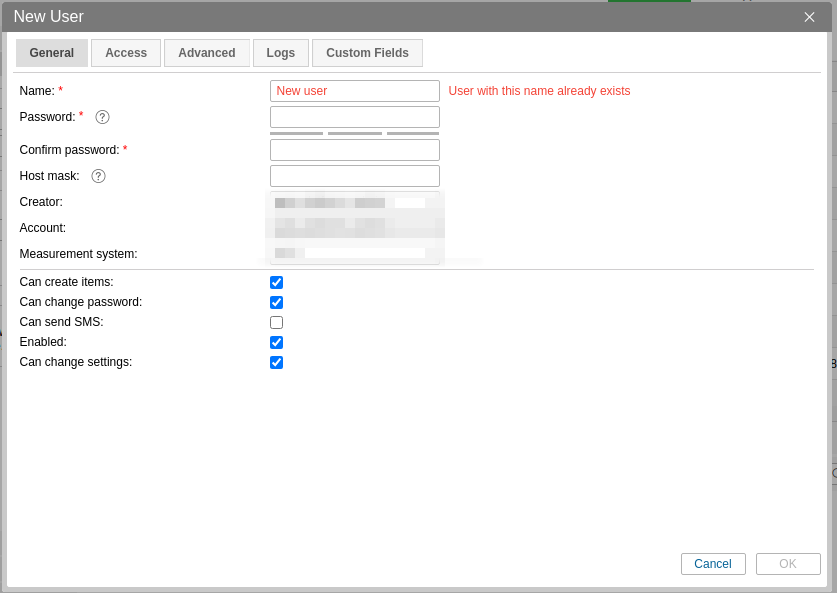
Task: Open the Creator dropdown
Action: pyautogui.click(x=354, y=202)
